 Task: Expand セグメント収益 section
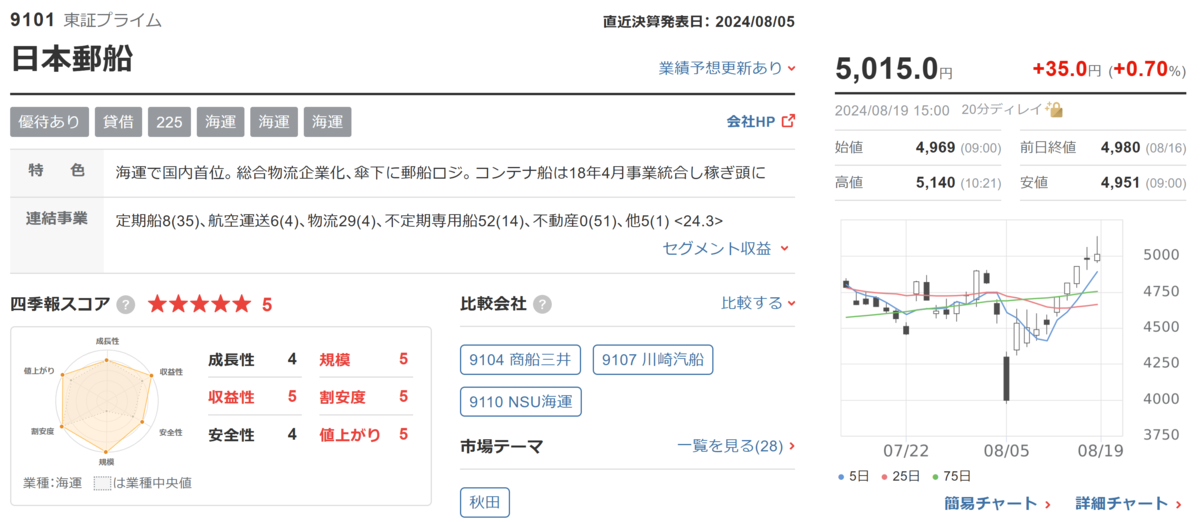727,248
